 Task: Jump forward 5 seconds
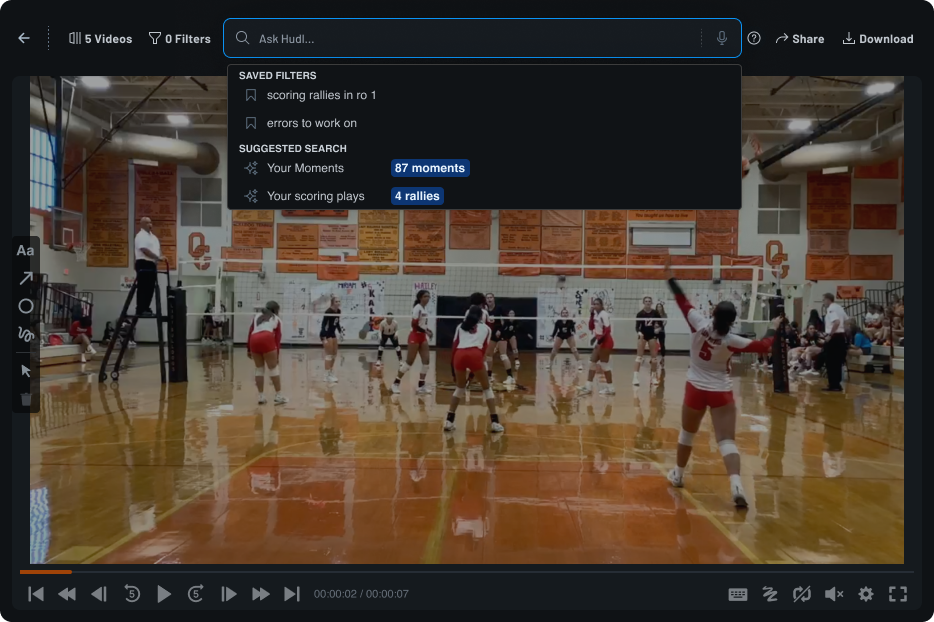point(196,594)
